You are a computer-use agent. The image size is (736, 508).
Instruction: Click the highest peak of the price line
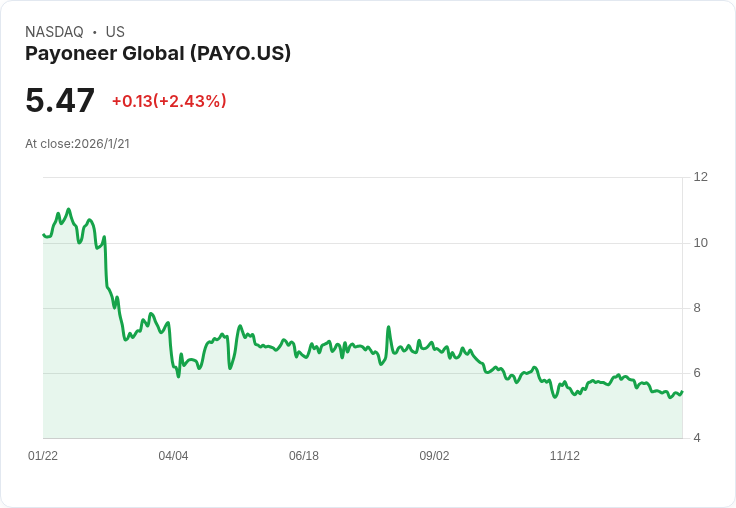click(68, 210)
